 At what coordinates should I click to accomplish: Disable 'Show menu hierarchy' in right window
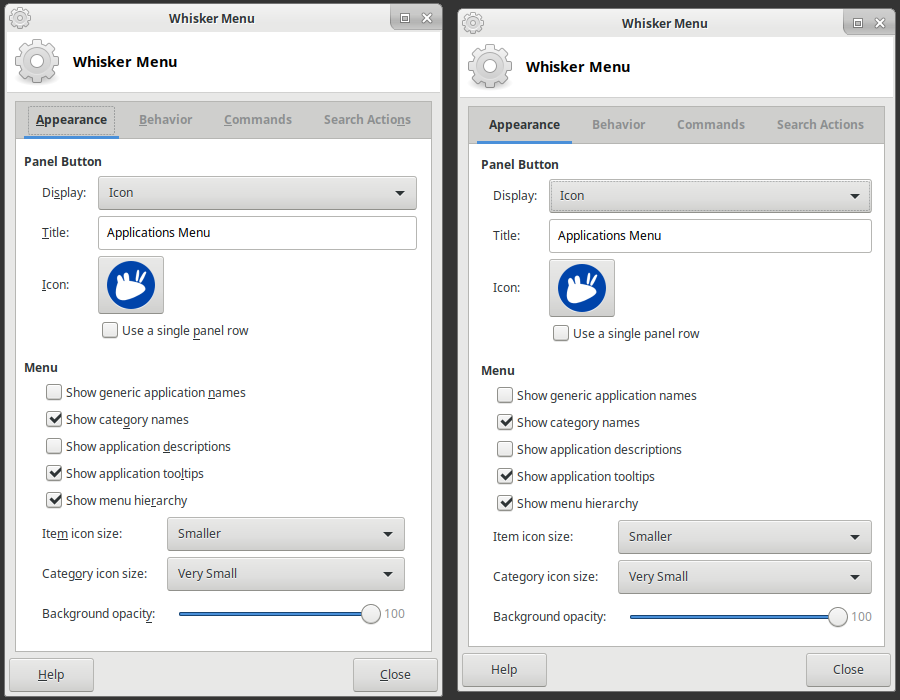tap(505, 504)
